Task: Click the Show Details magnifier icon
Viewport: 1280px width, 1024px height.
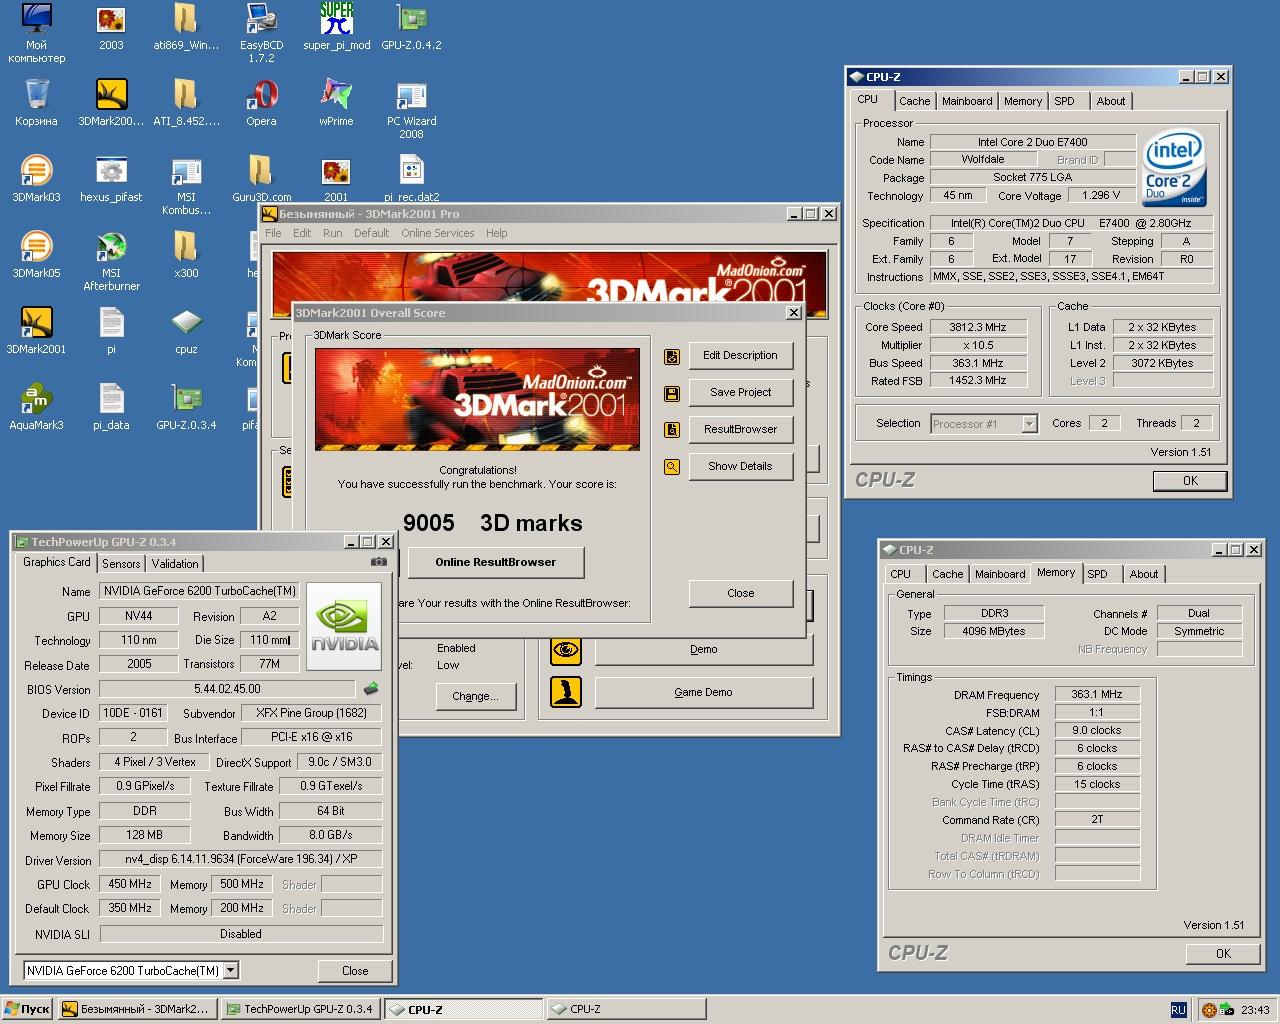Action: pyautogui.click(x=672, y=467)
